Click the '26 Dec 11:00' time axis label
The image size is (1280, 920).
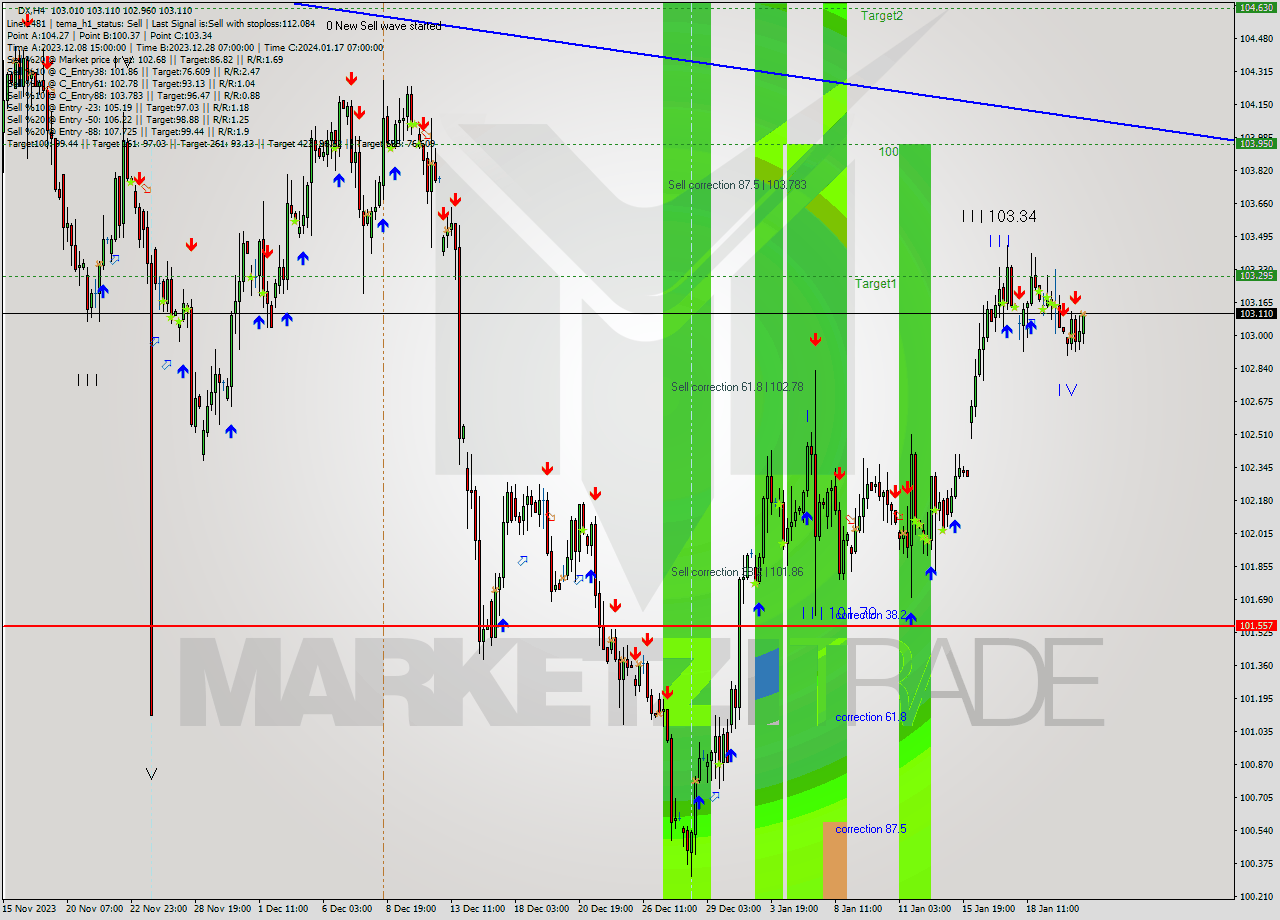[669, 909]
